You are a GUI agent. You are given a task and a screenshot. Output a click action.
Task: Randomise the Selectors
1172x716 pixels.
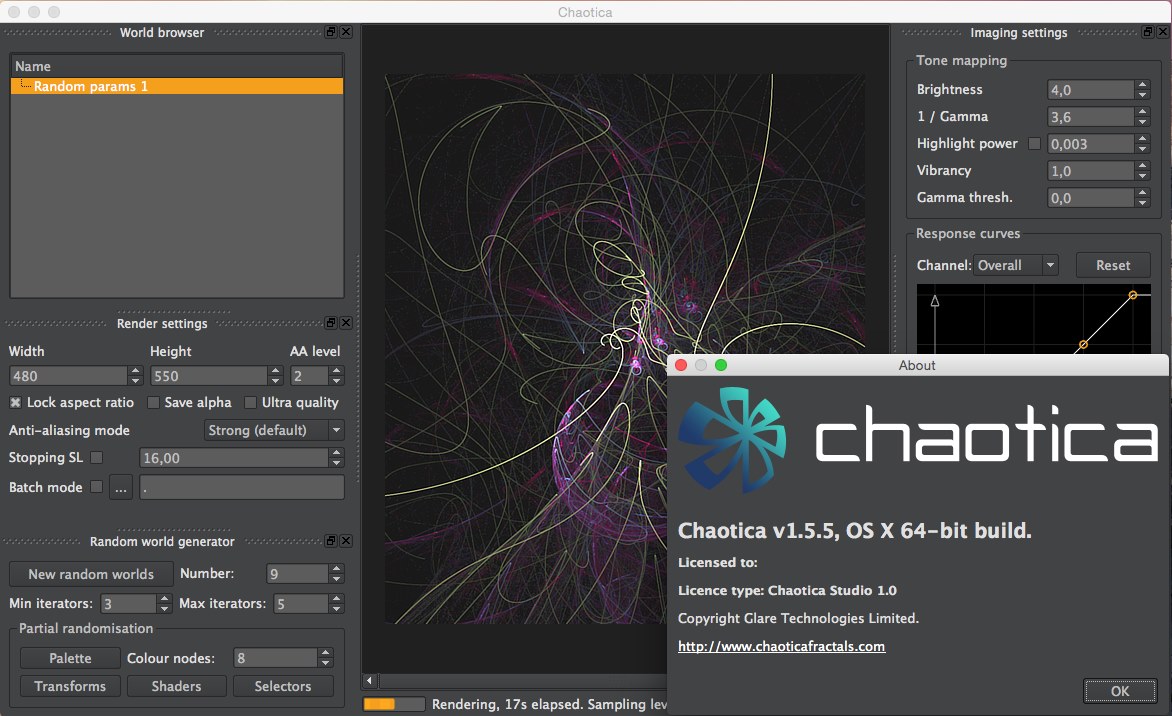[x=283, y=686]
